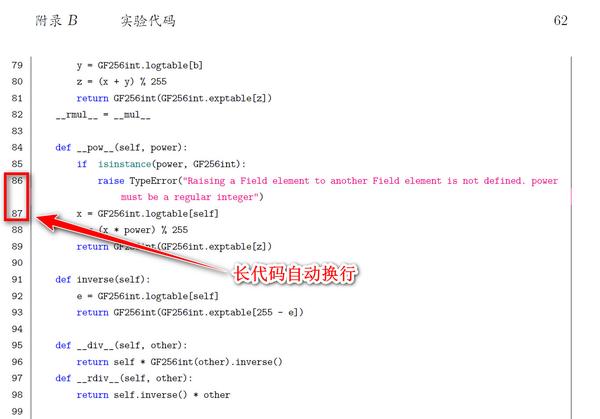Click the 'raise TypeError' statement
Viewport: 600px width, 419px height.
(x=138, y=181)
